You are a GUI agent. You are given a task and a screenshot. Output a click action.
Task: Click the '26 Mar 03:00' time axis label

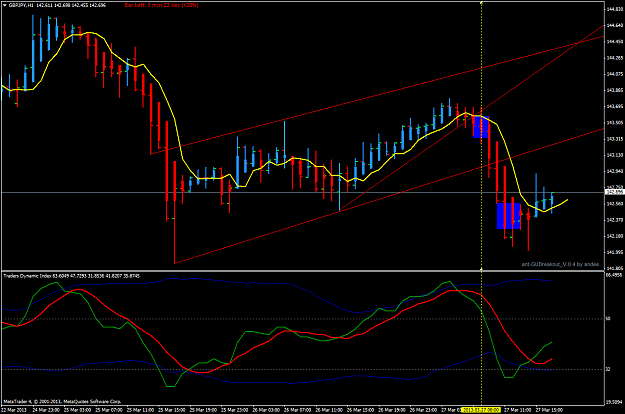(x=266, y=410)
